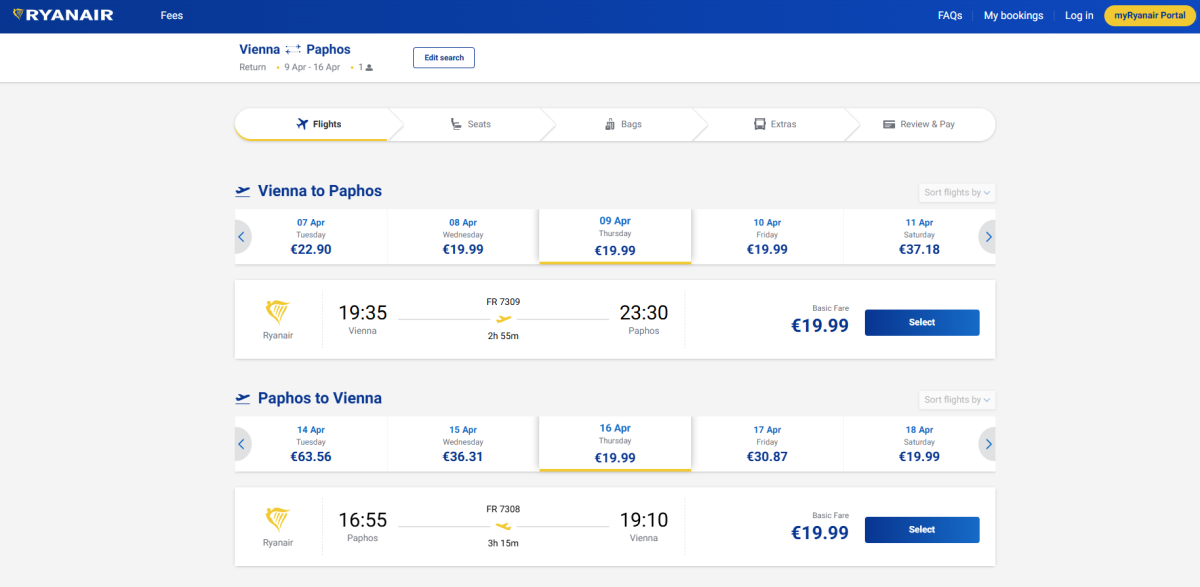This screenshot has width=1200, height=587.
Task: Choose 08 Apr Wednesday outbound date
Action: pos(463,237)
